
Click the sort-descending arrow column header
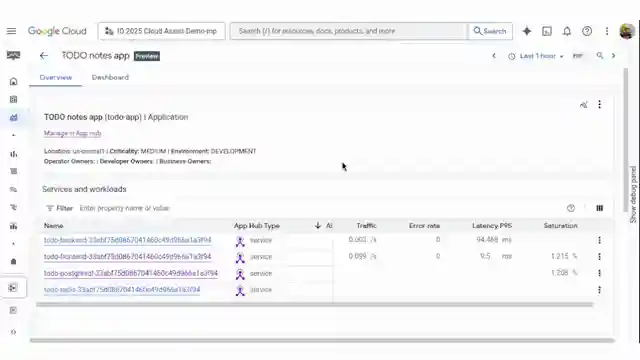[318, 225]
